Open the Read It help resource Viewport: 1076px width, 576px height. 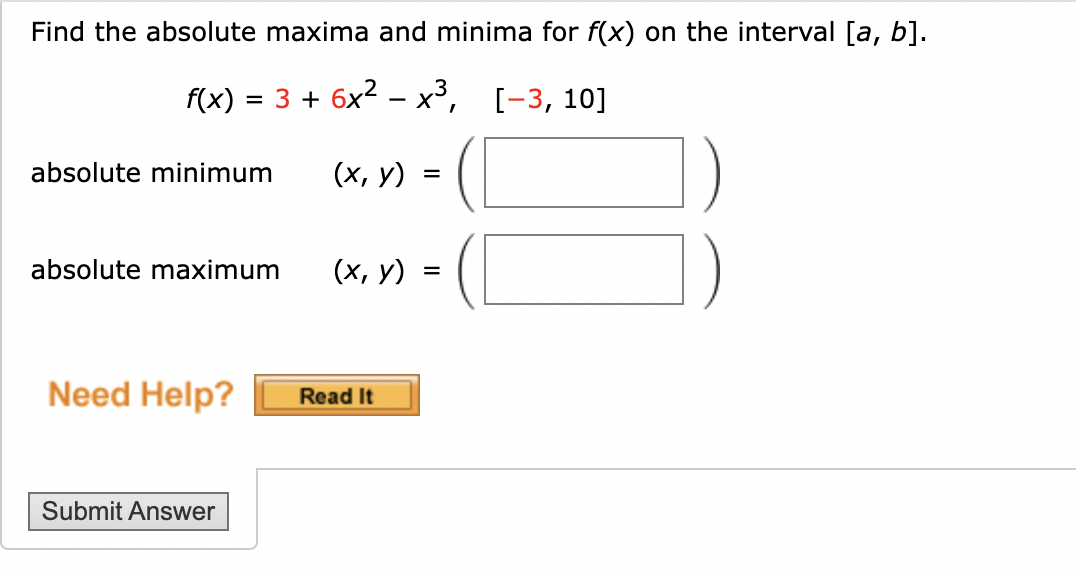336,395
